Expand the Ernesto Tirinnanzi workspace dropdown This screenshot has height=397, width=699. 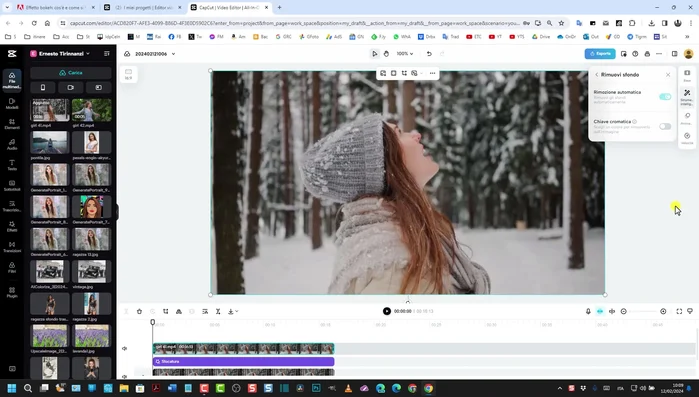click(x=88, y=53)
